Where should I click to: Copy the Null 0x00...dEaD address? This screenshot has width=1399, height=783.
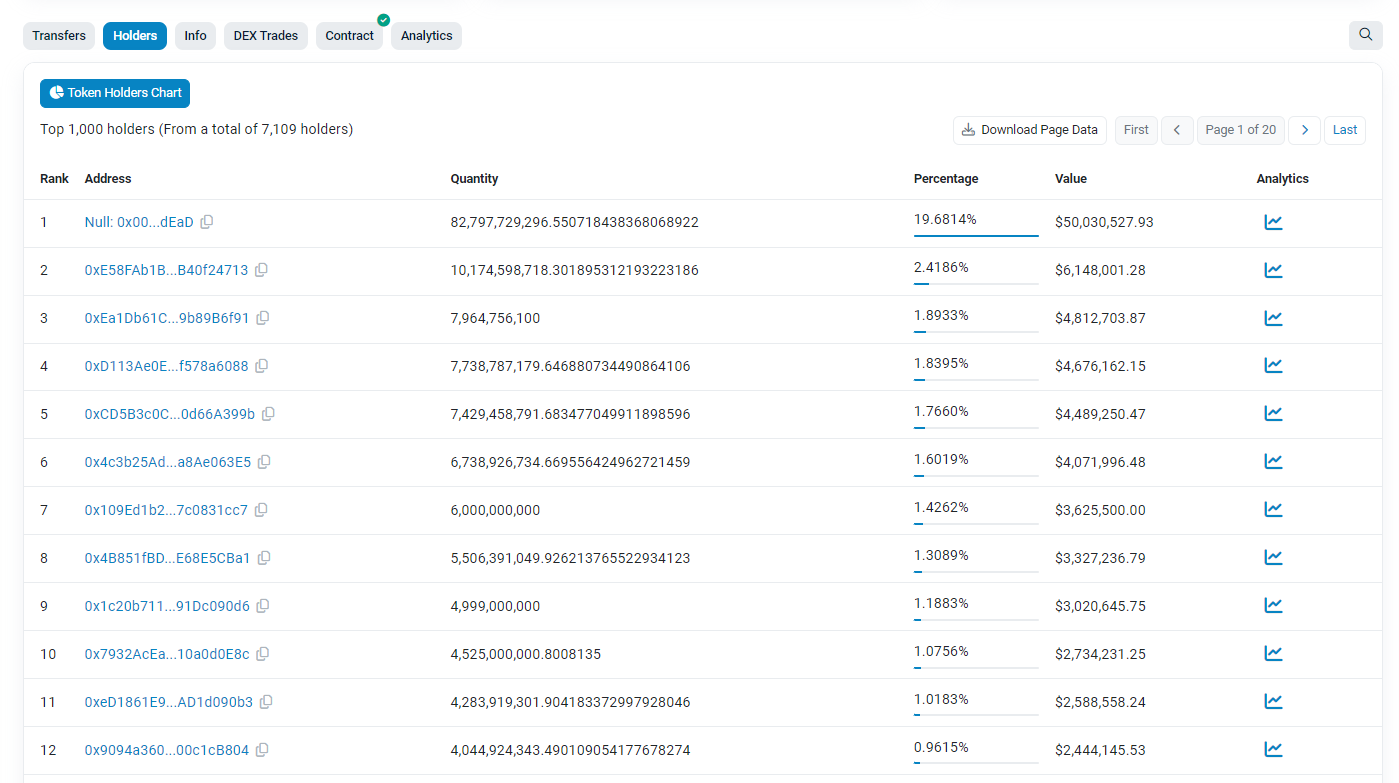[207, 222]
